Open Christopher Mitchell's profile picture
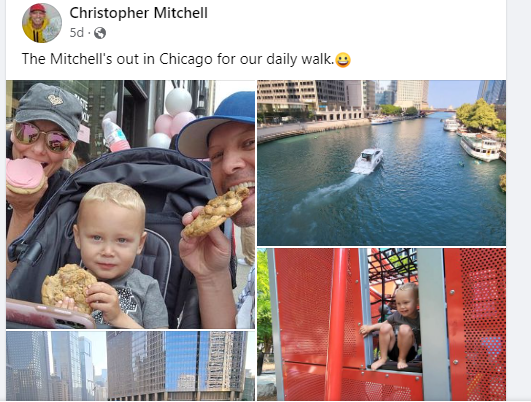531x402 pixels. [42, 23]
